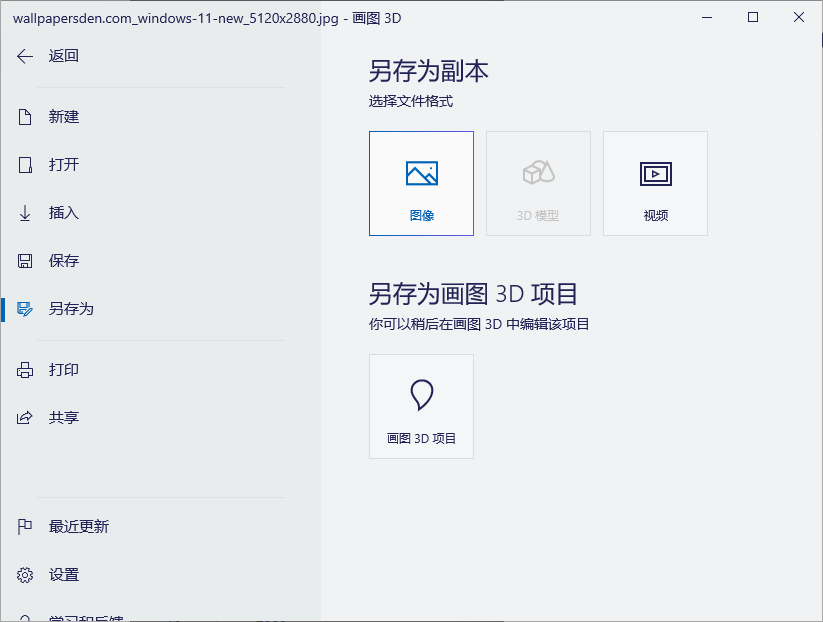Image resolution: width=823 pixels, height=622 pixels.
Task: Minimize the Paint 3D window
Action: point(706,17)
